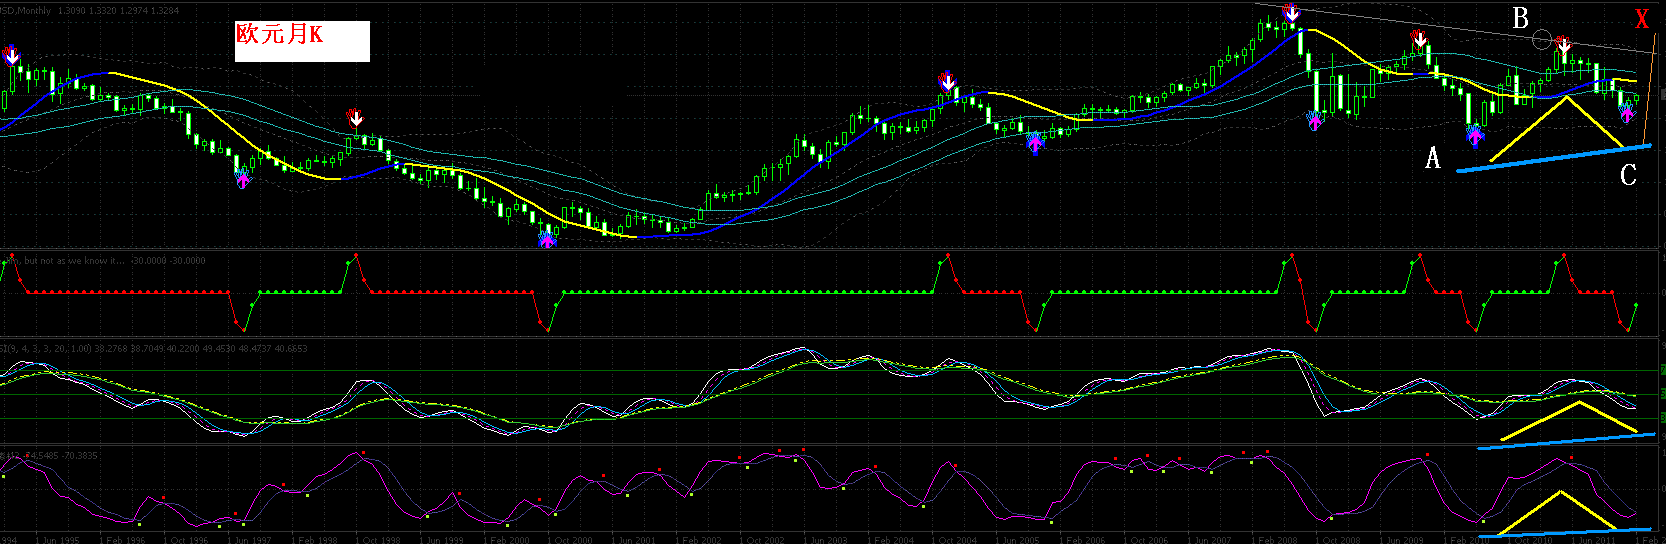
Task: Click the '1 Feb 2002' date on time axis
Action: (x=699, y=540)
